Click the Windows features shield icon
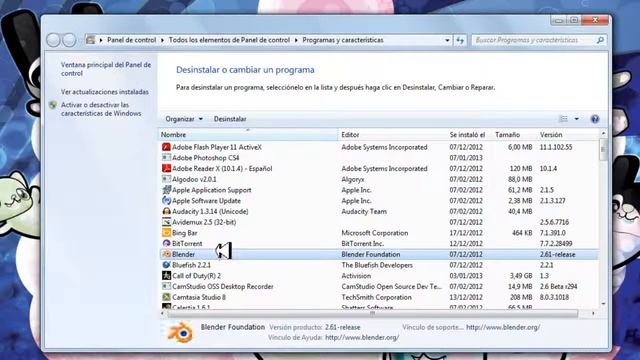 [x=53, y=105]
